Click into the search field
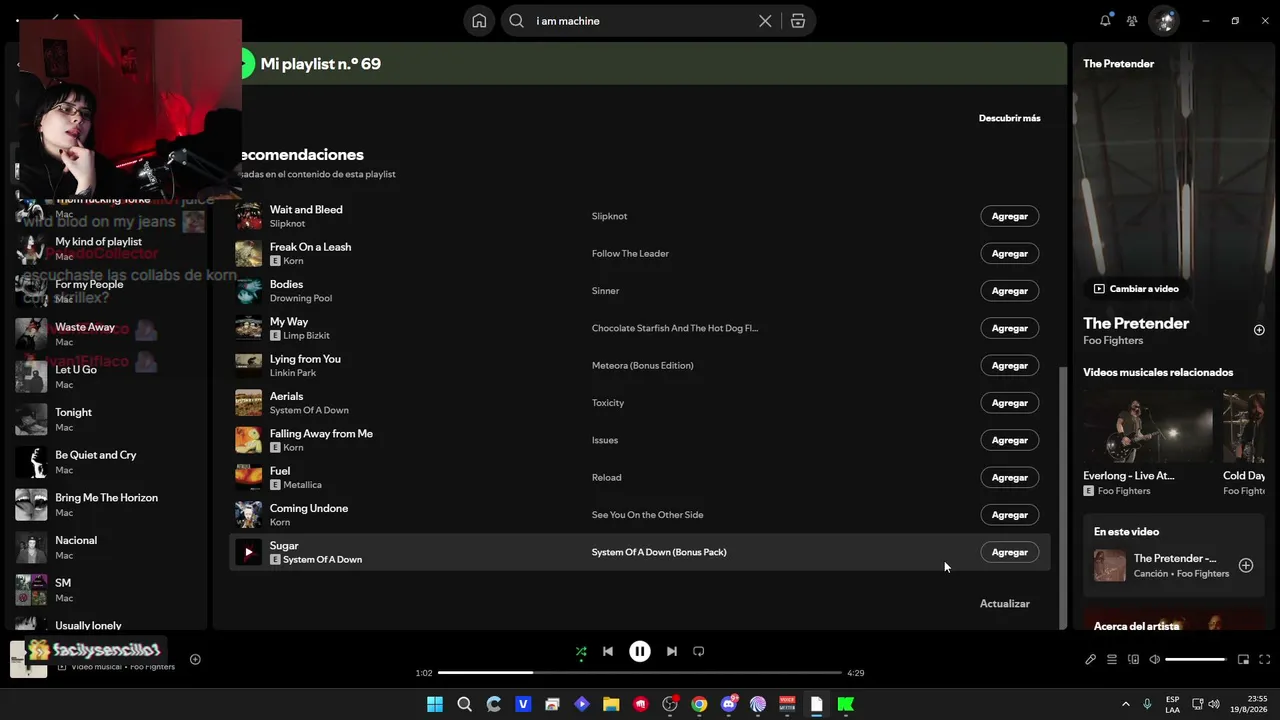 (640, 21)
